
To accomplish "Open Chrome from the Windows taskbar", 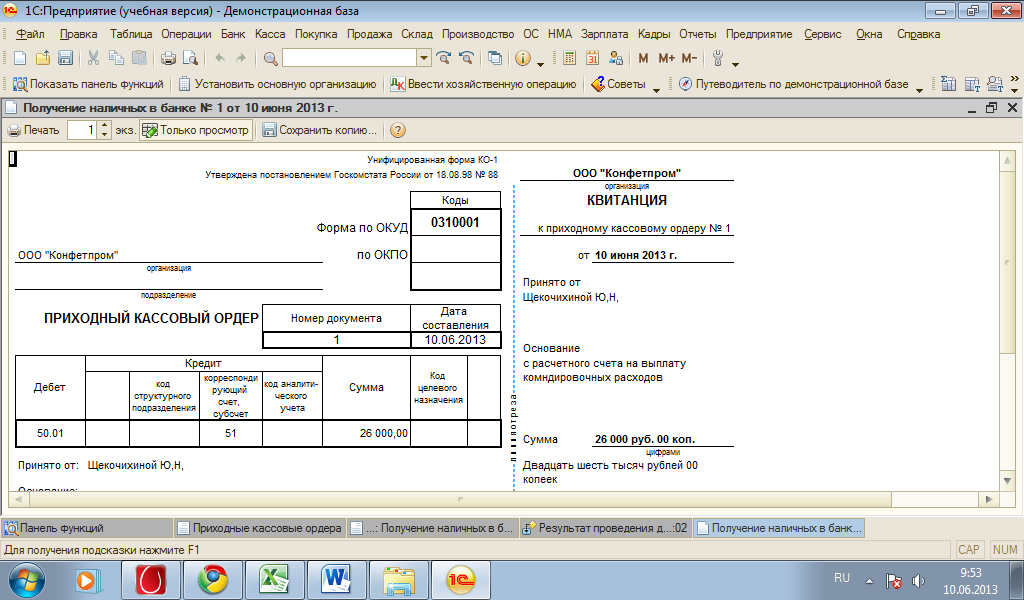I will (x=212, y=580).
